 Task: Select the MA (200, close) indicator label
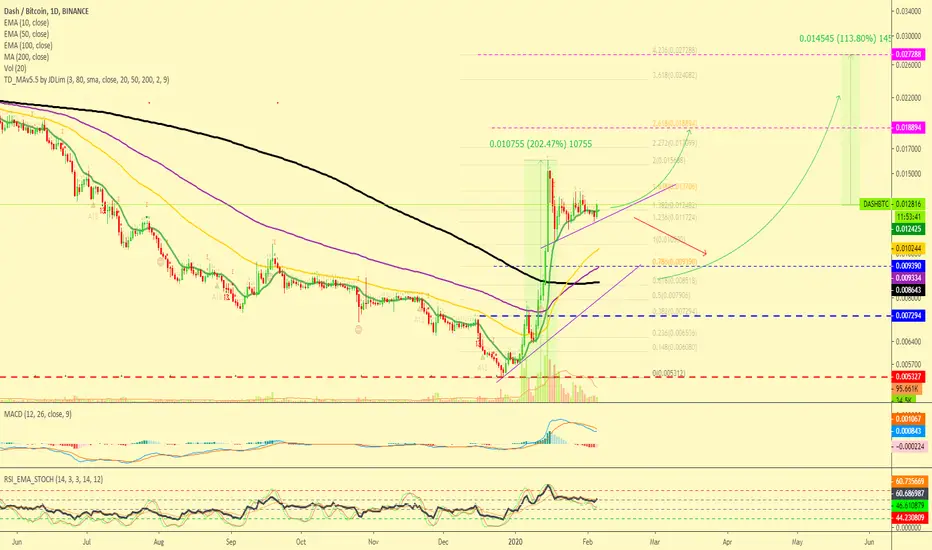[x=26, y=57]
